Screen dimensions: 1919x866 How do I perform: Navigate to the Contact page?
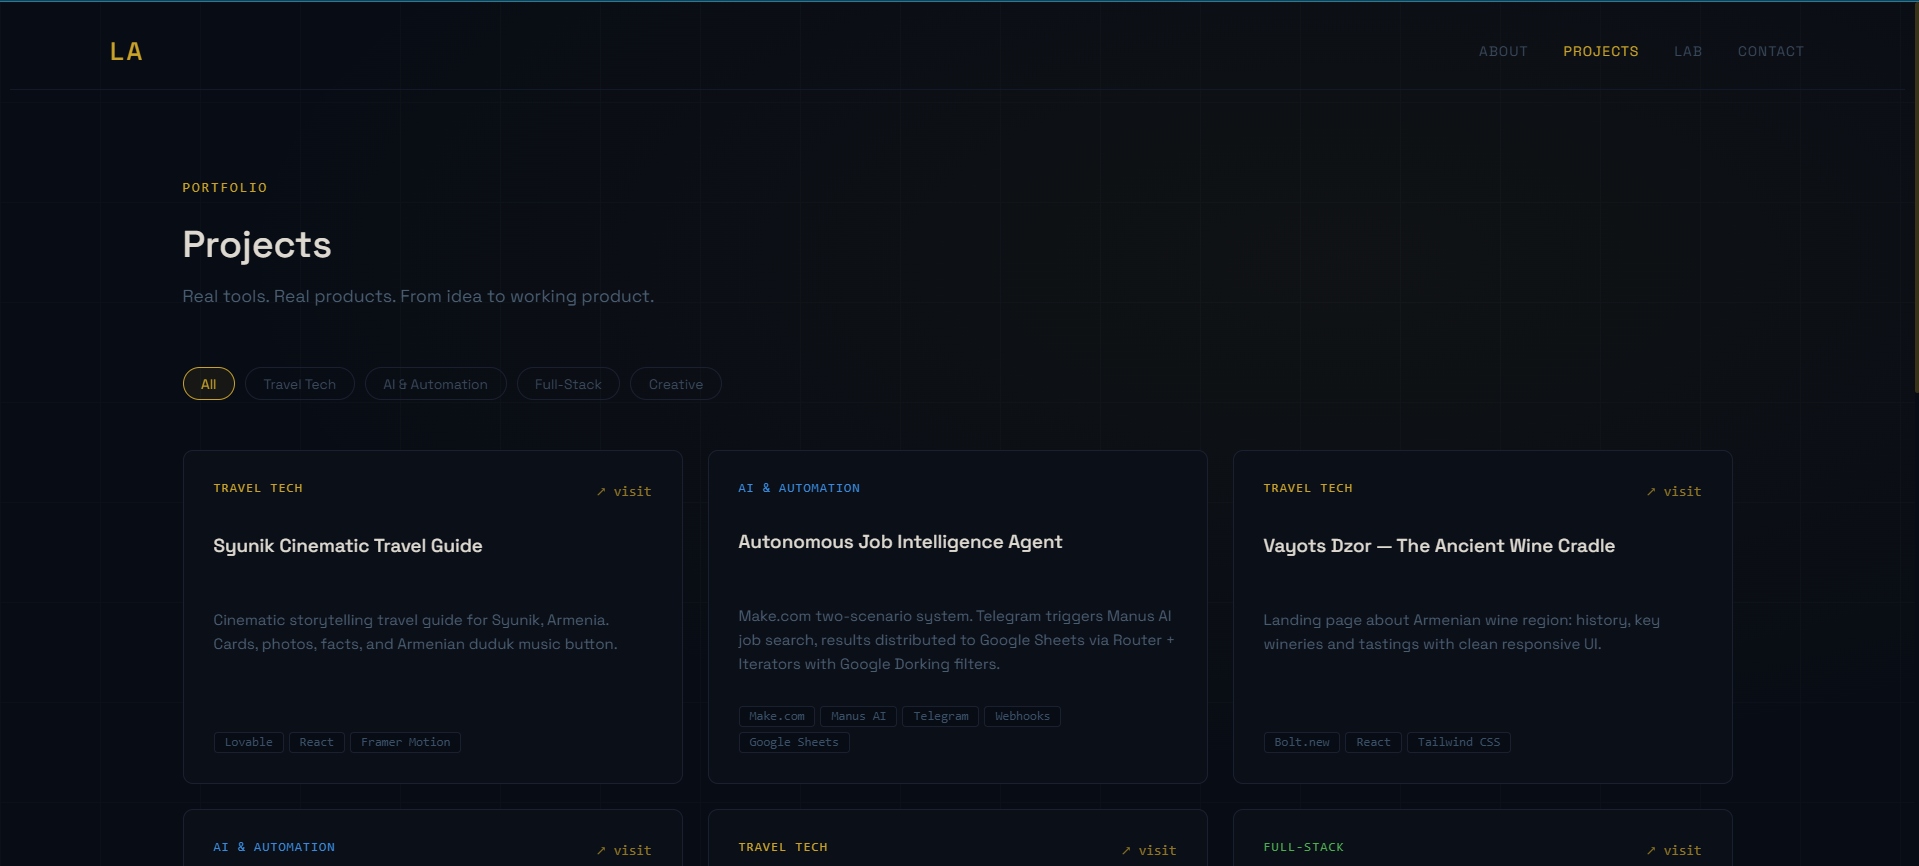(1771, 51)
